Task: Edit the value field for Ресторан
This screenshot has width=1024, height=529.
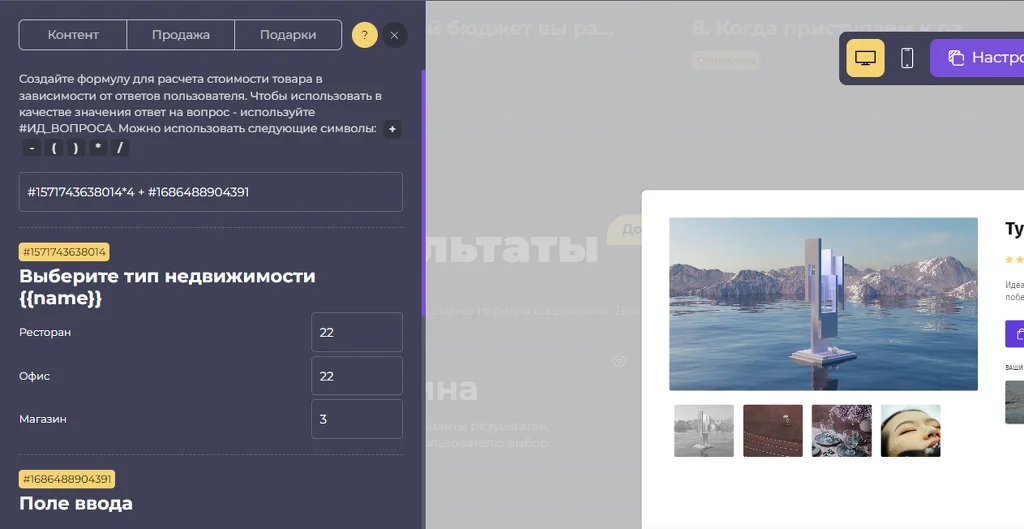Action: pos(357,332)
